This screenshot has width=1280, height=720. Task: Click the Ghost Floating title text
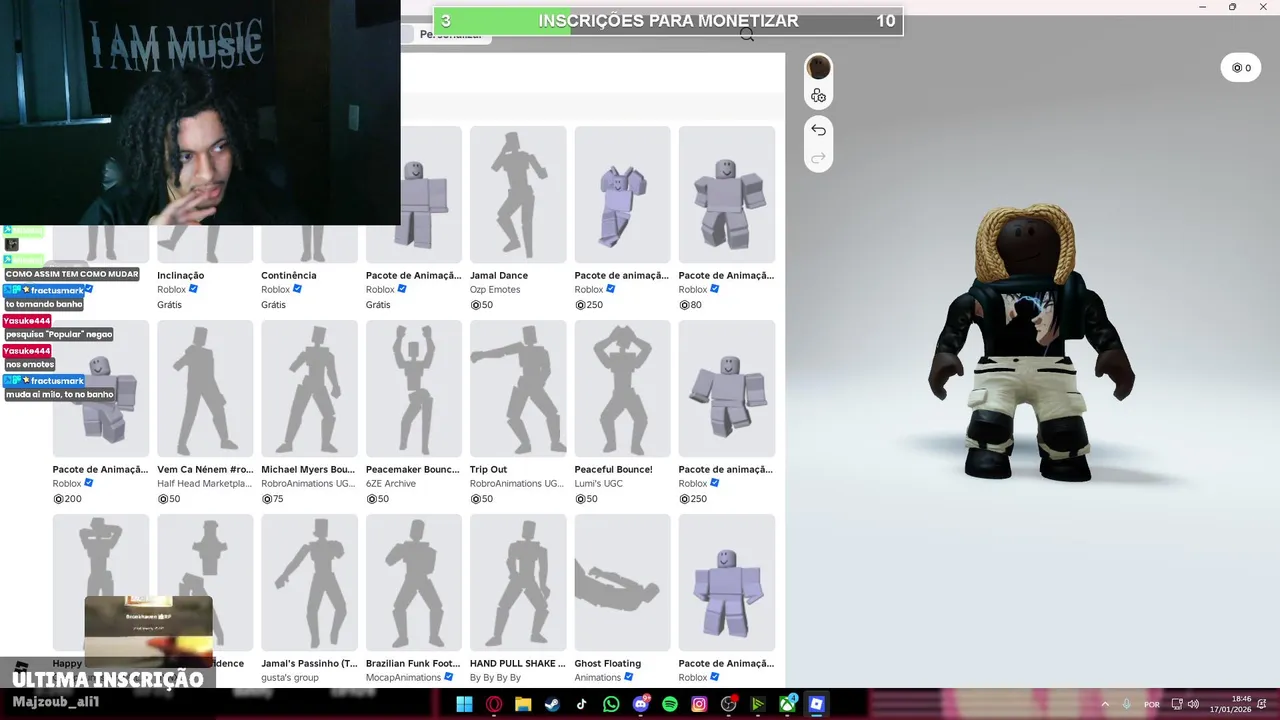608,663
